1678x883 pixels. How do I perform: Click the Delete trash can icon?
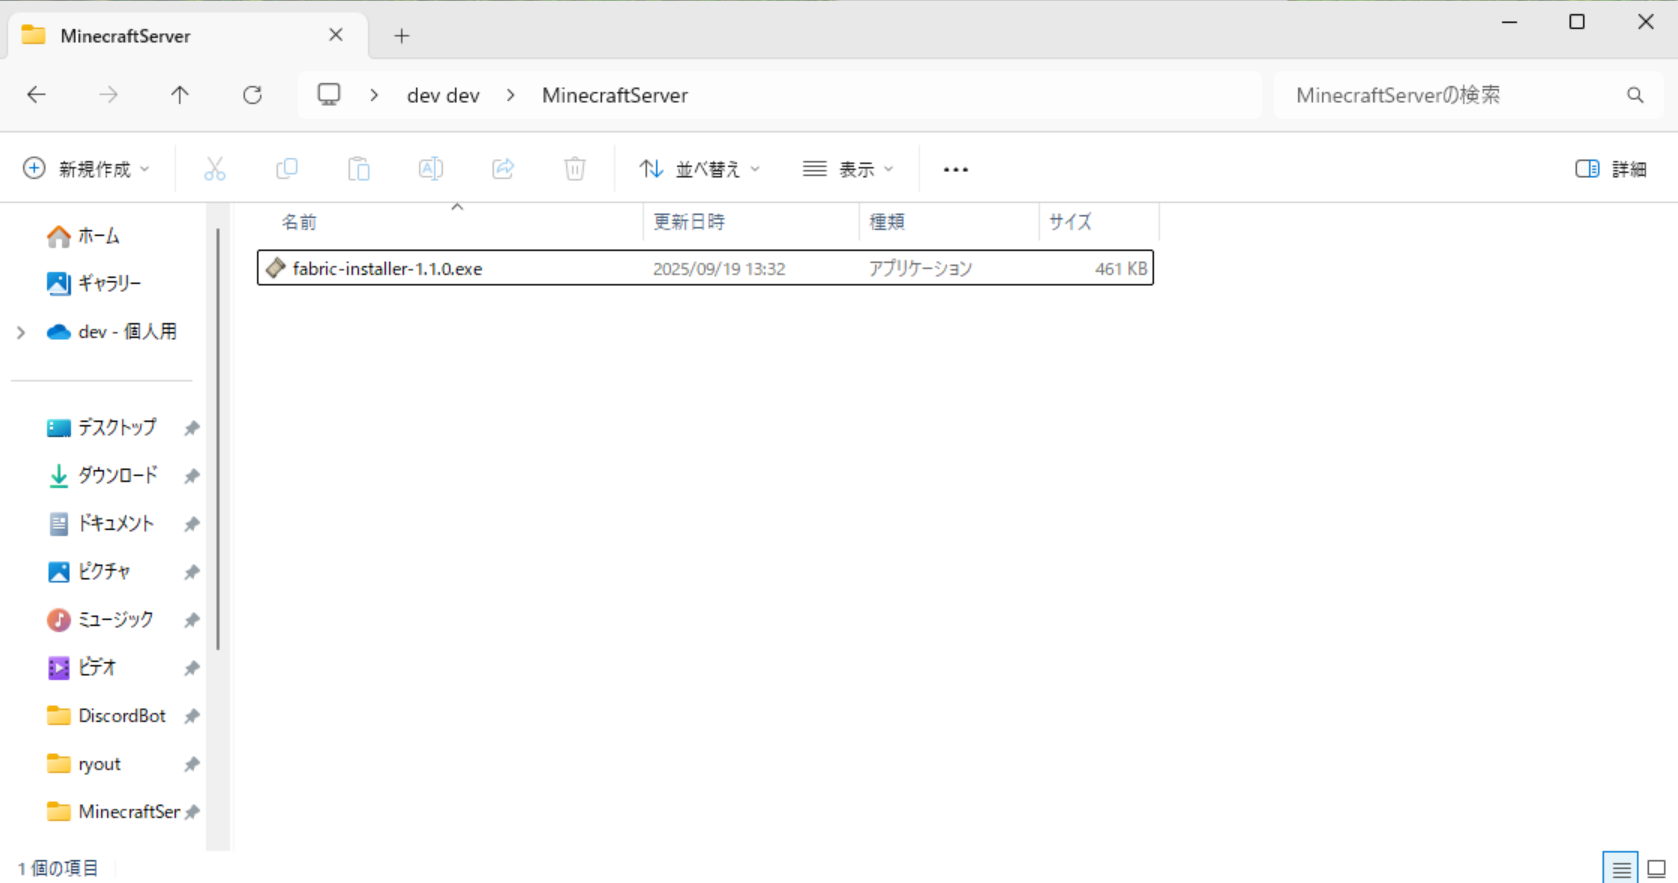click(x=575, y=169)
